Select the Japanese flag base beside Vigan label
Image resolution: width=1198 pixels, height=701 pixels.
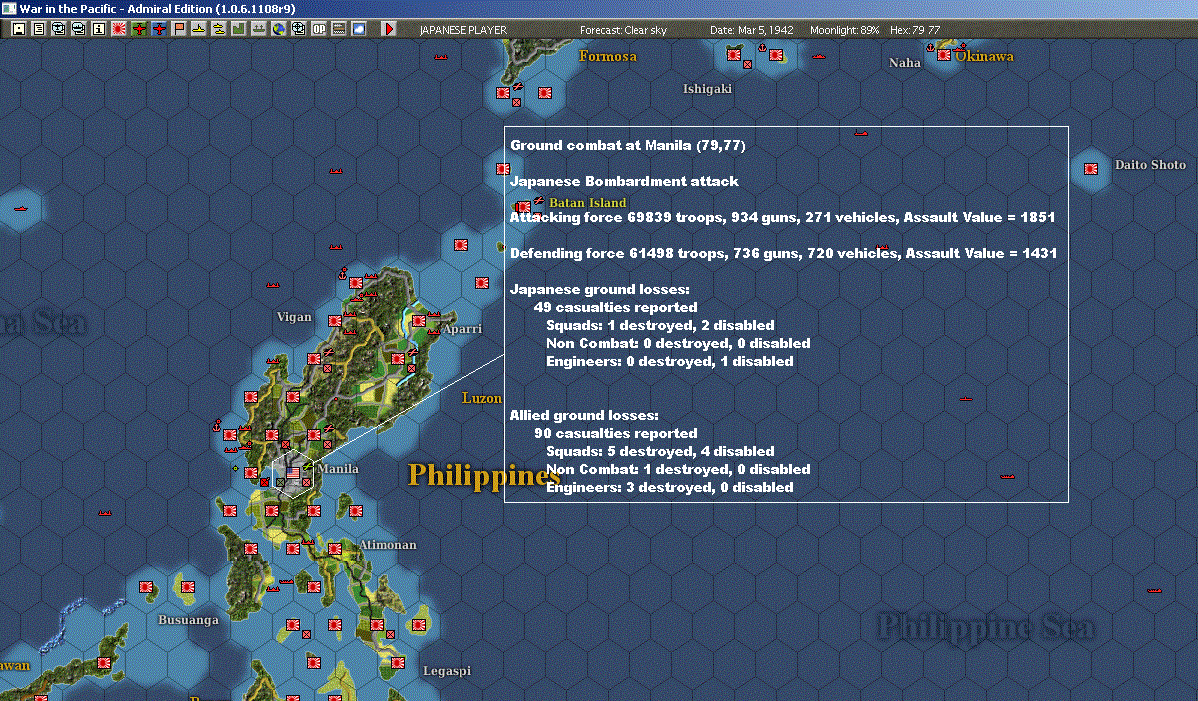coord(335,321)
